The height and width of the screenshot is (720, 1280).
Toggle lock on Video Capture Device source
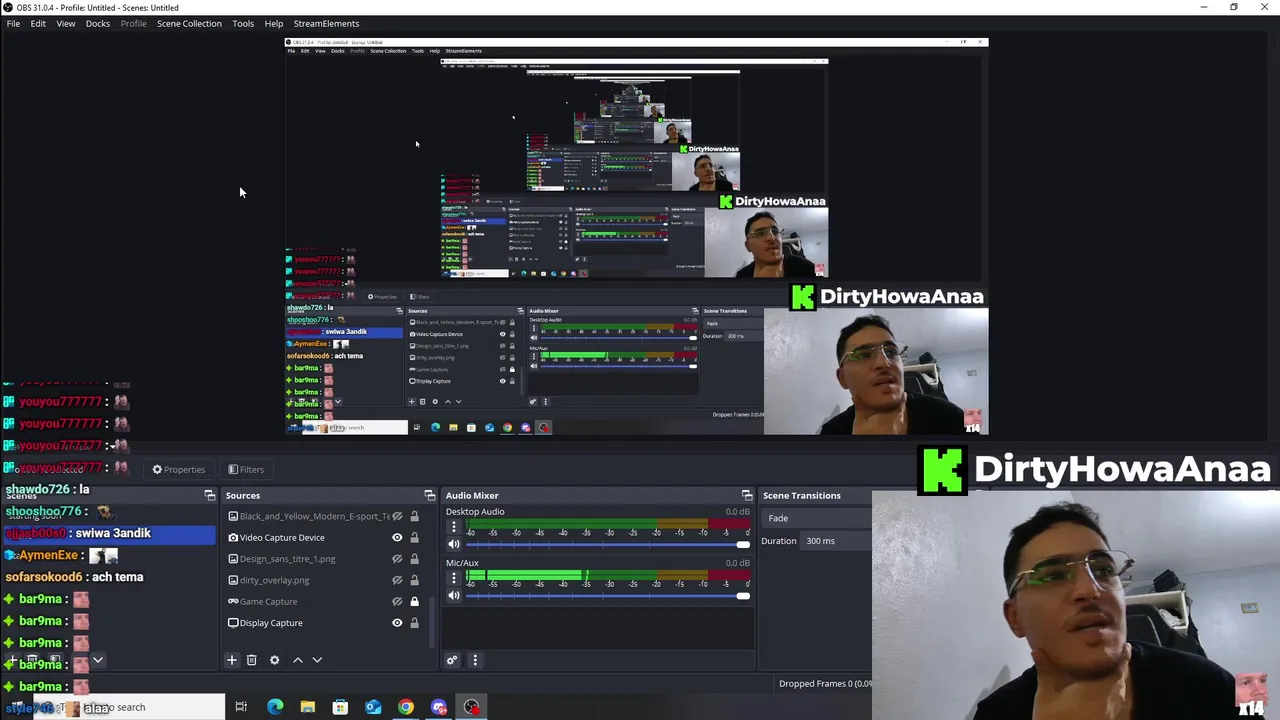[x=414, y=538]
